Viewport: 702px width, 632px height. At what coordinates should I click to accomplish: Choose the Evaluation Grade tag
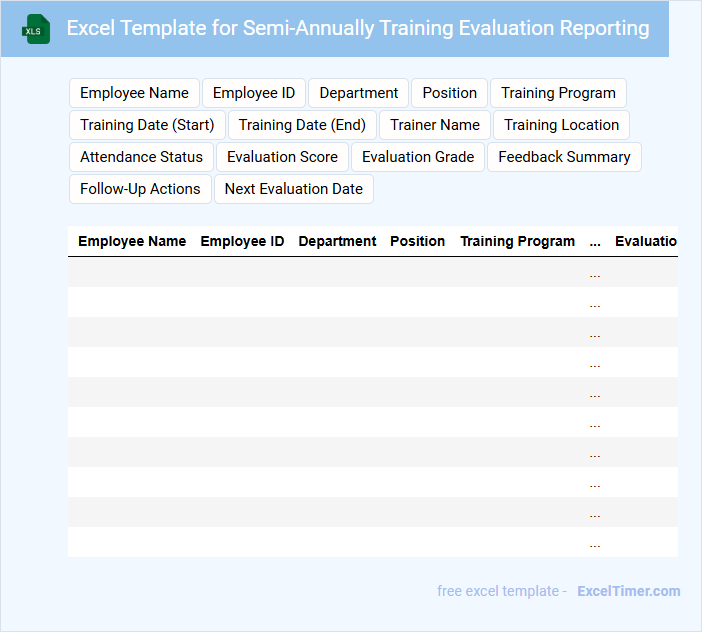point(418,157)
